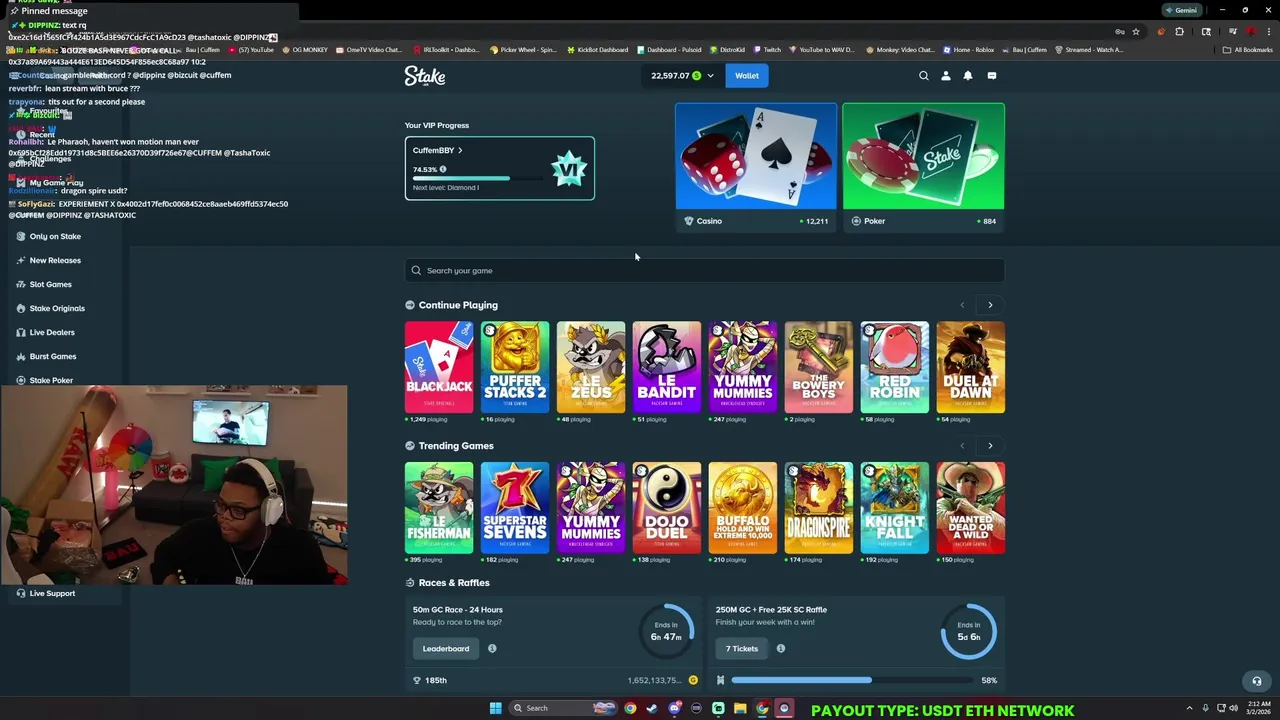Select Only on Stake in sidebar
Image resolution: width=1280 pixels, height=720 pixels.
pos(55,236)
